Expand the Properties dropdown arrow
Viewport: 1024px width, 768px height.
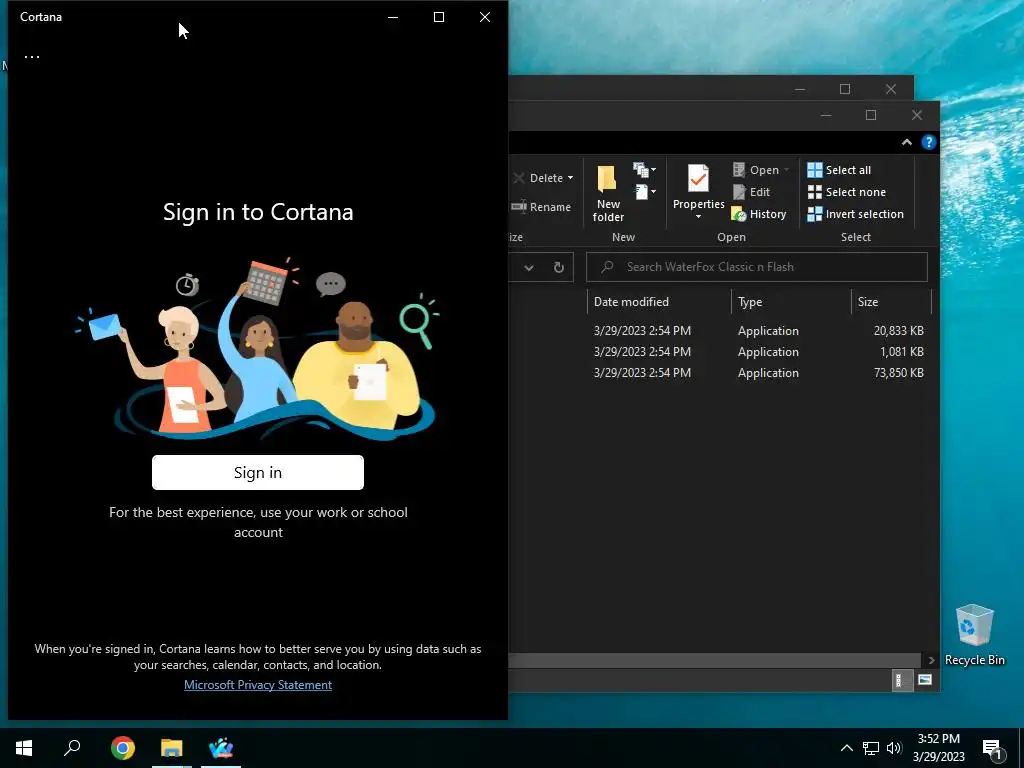pyautogui.click(x=698, y=217)
